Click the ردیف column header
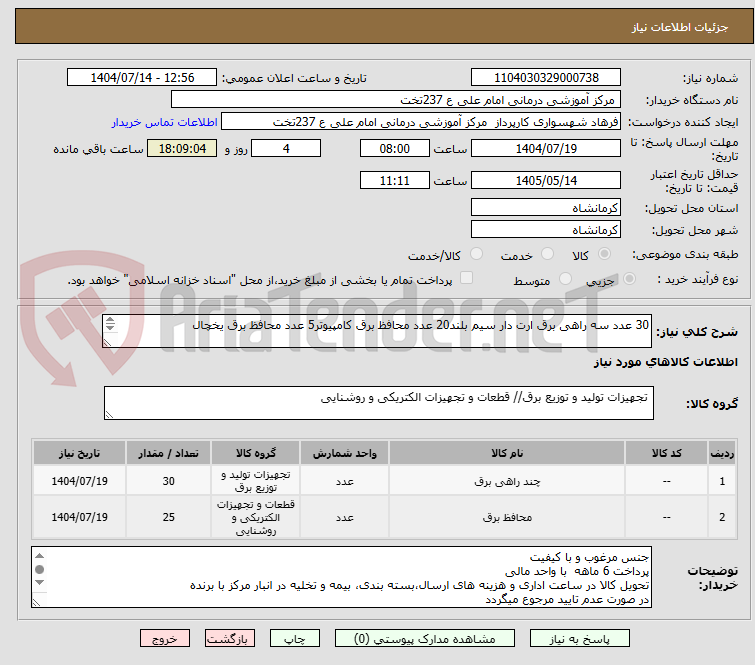 point(722,453)
